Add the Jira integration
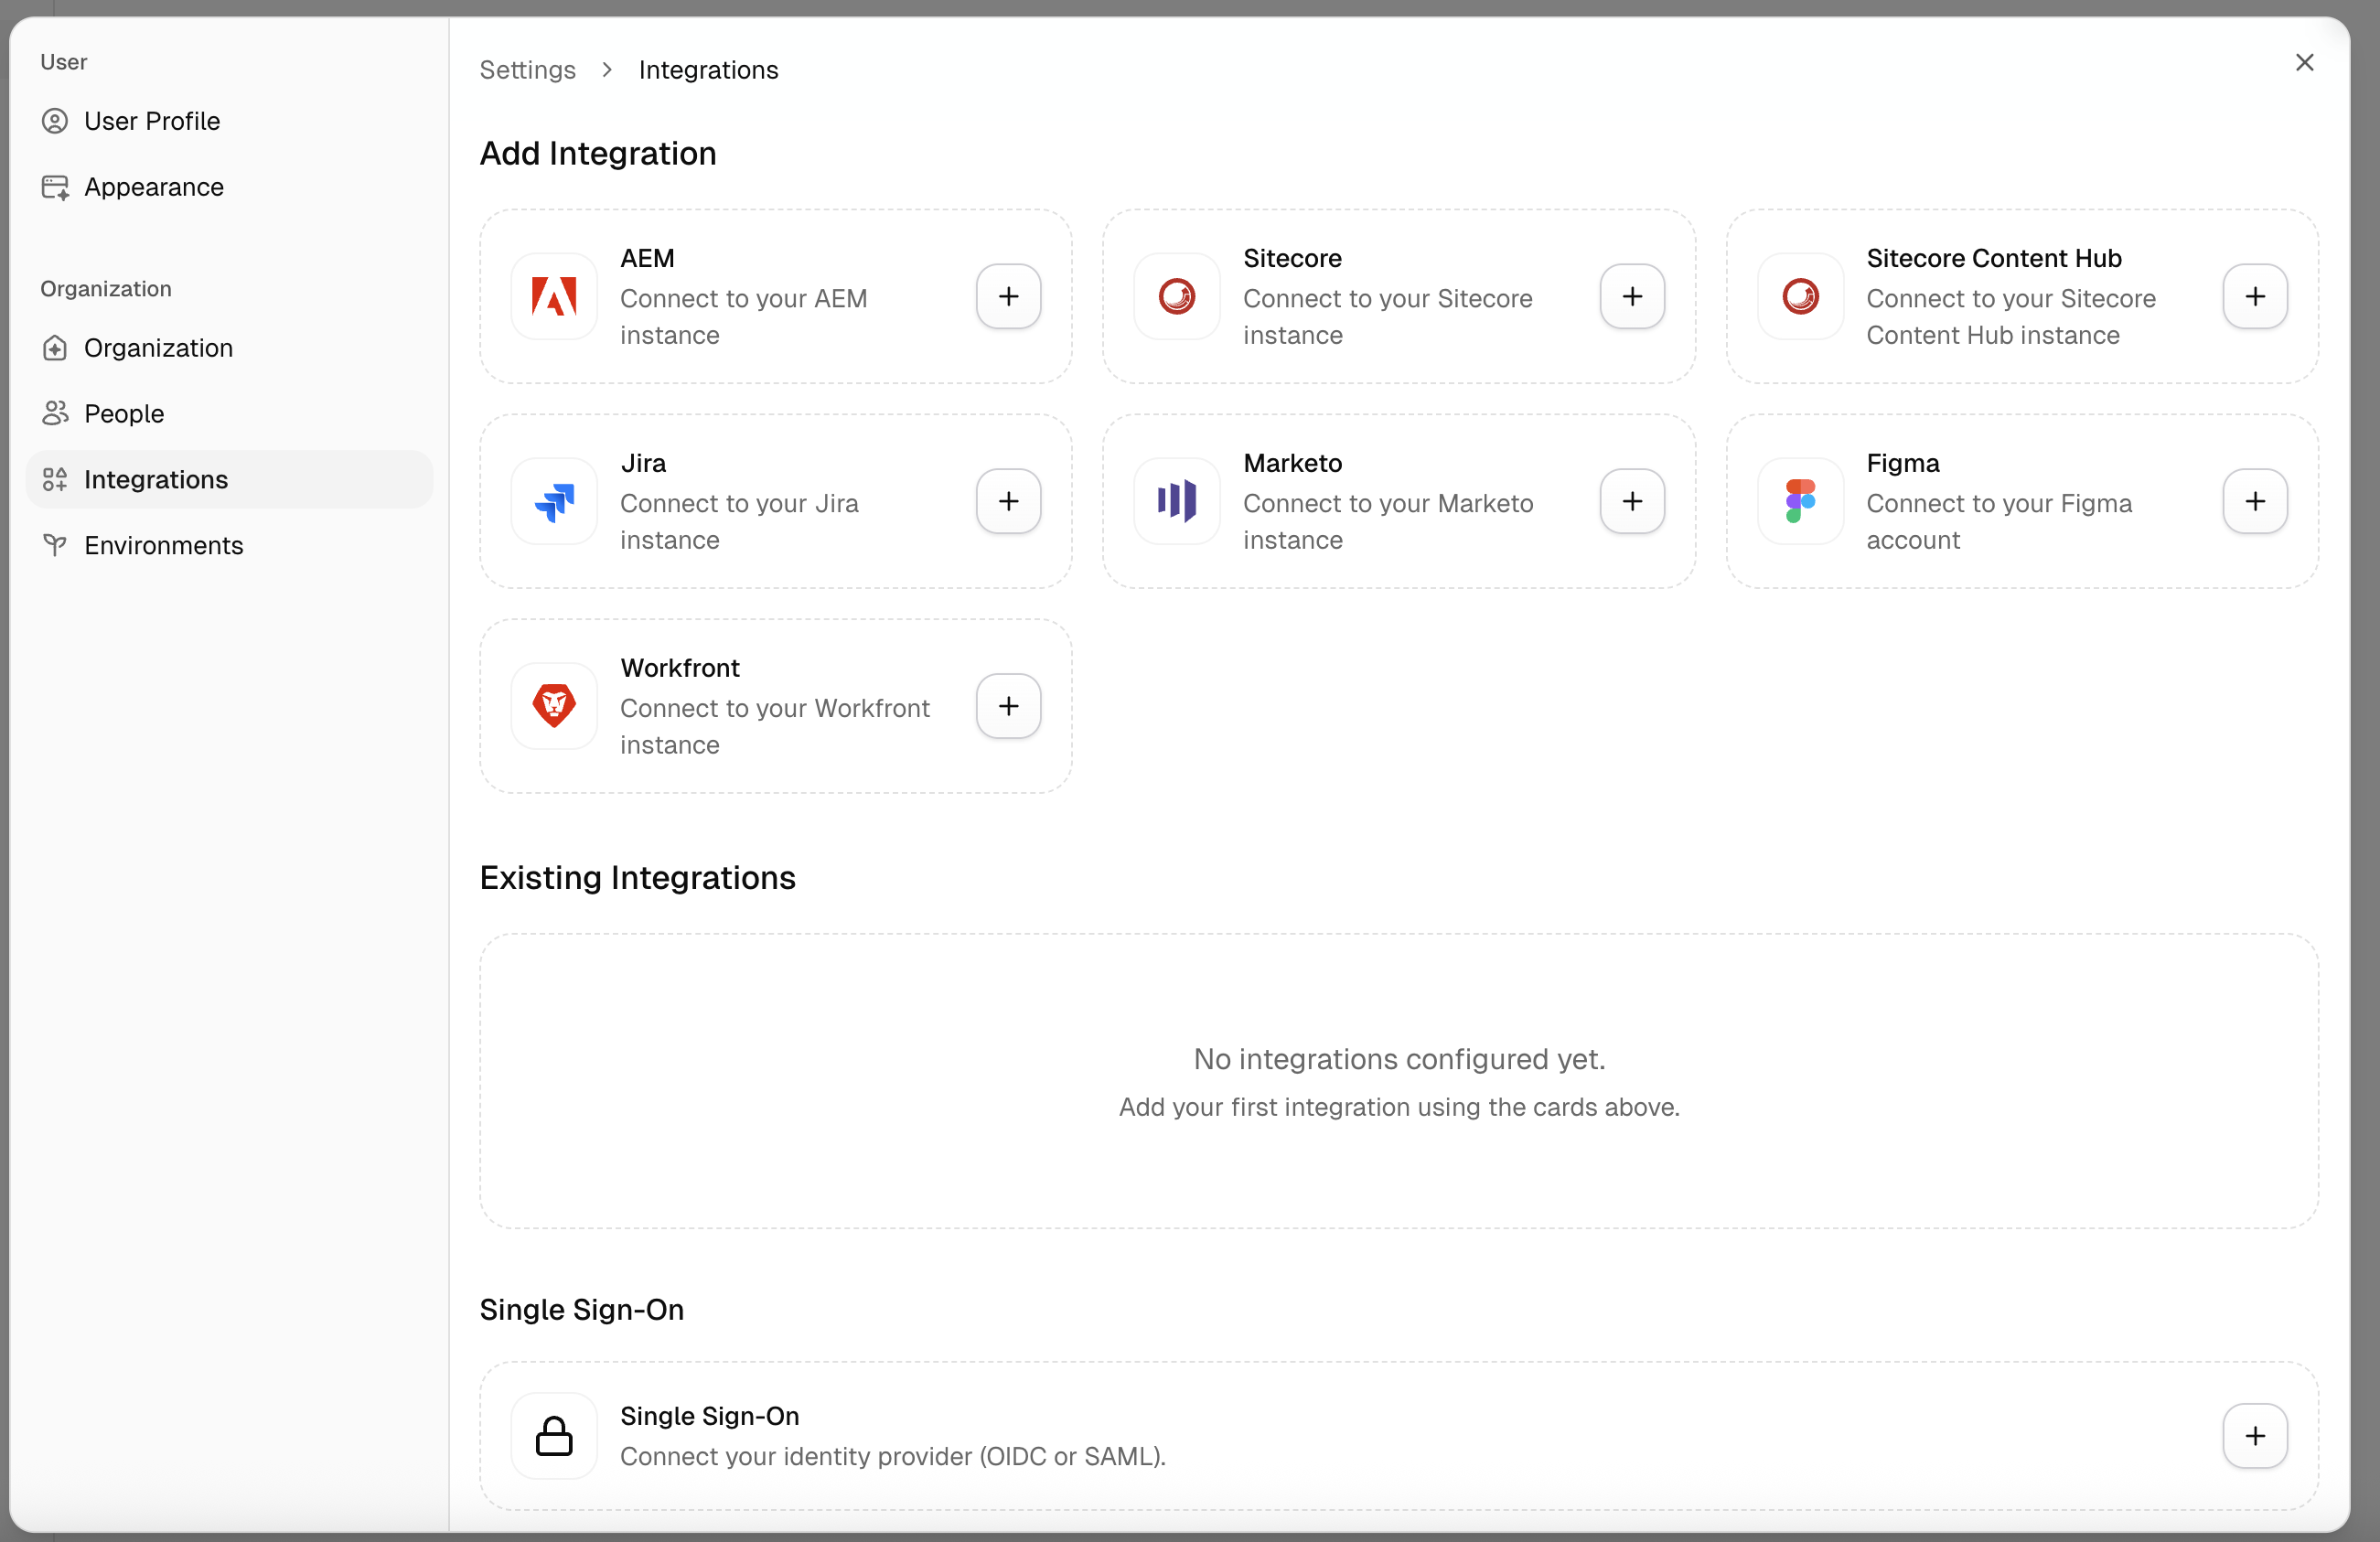Image resolution: width=2380 pixels, height=1542 pixels. coord(1008,501)
